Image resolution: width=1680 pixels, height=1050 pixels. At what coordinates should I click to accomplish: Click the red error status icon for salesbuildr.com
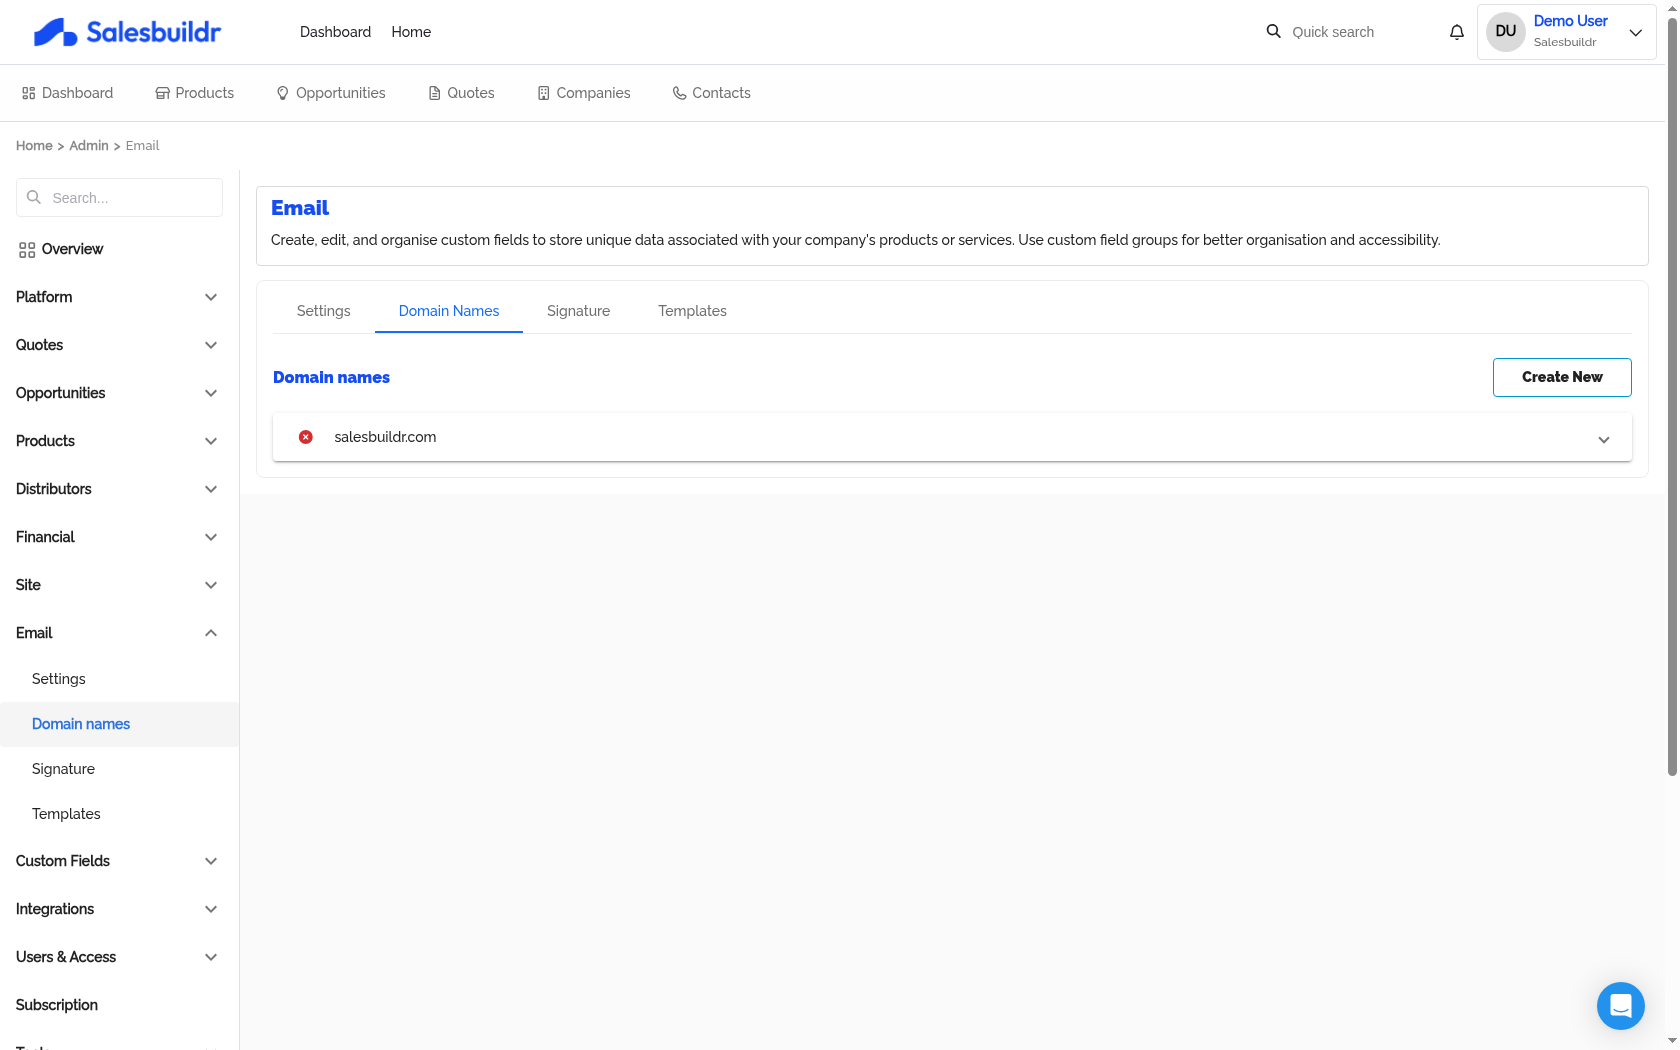(306, 437)
